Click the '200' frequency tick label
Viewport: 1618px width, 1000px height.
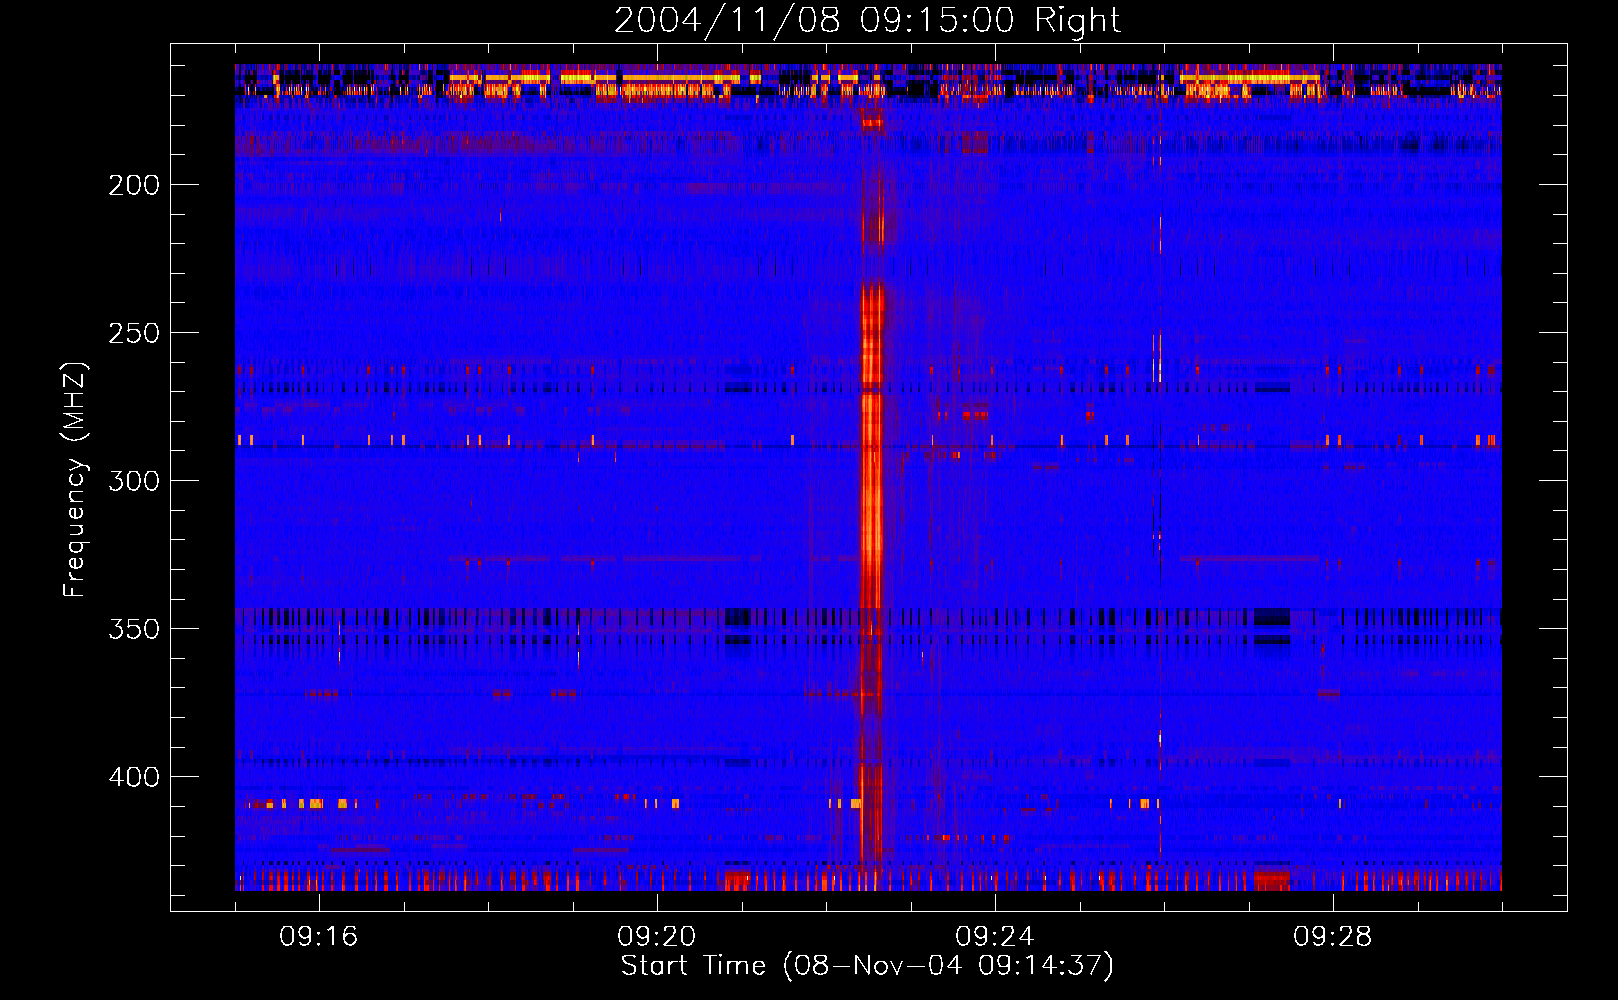point(134,185)
